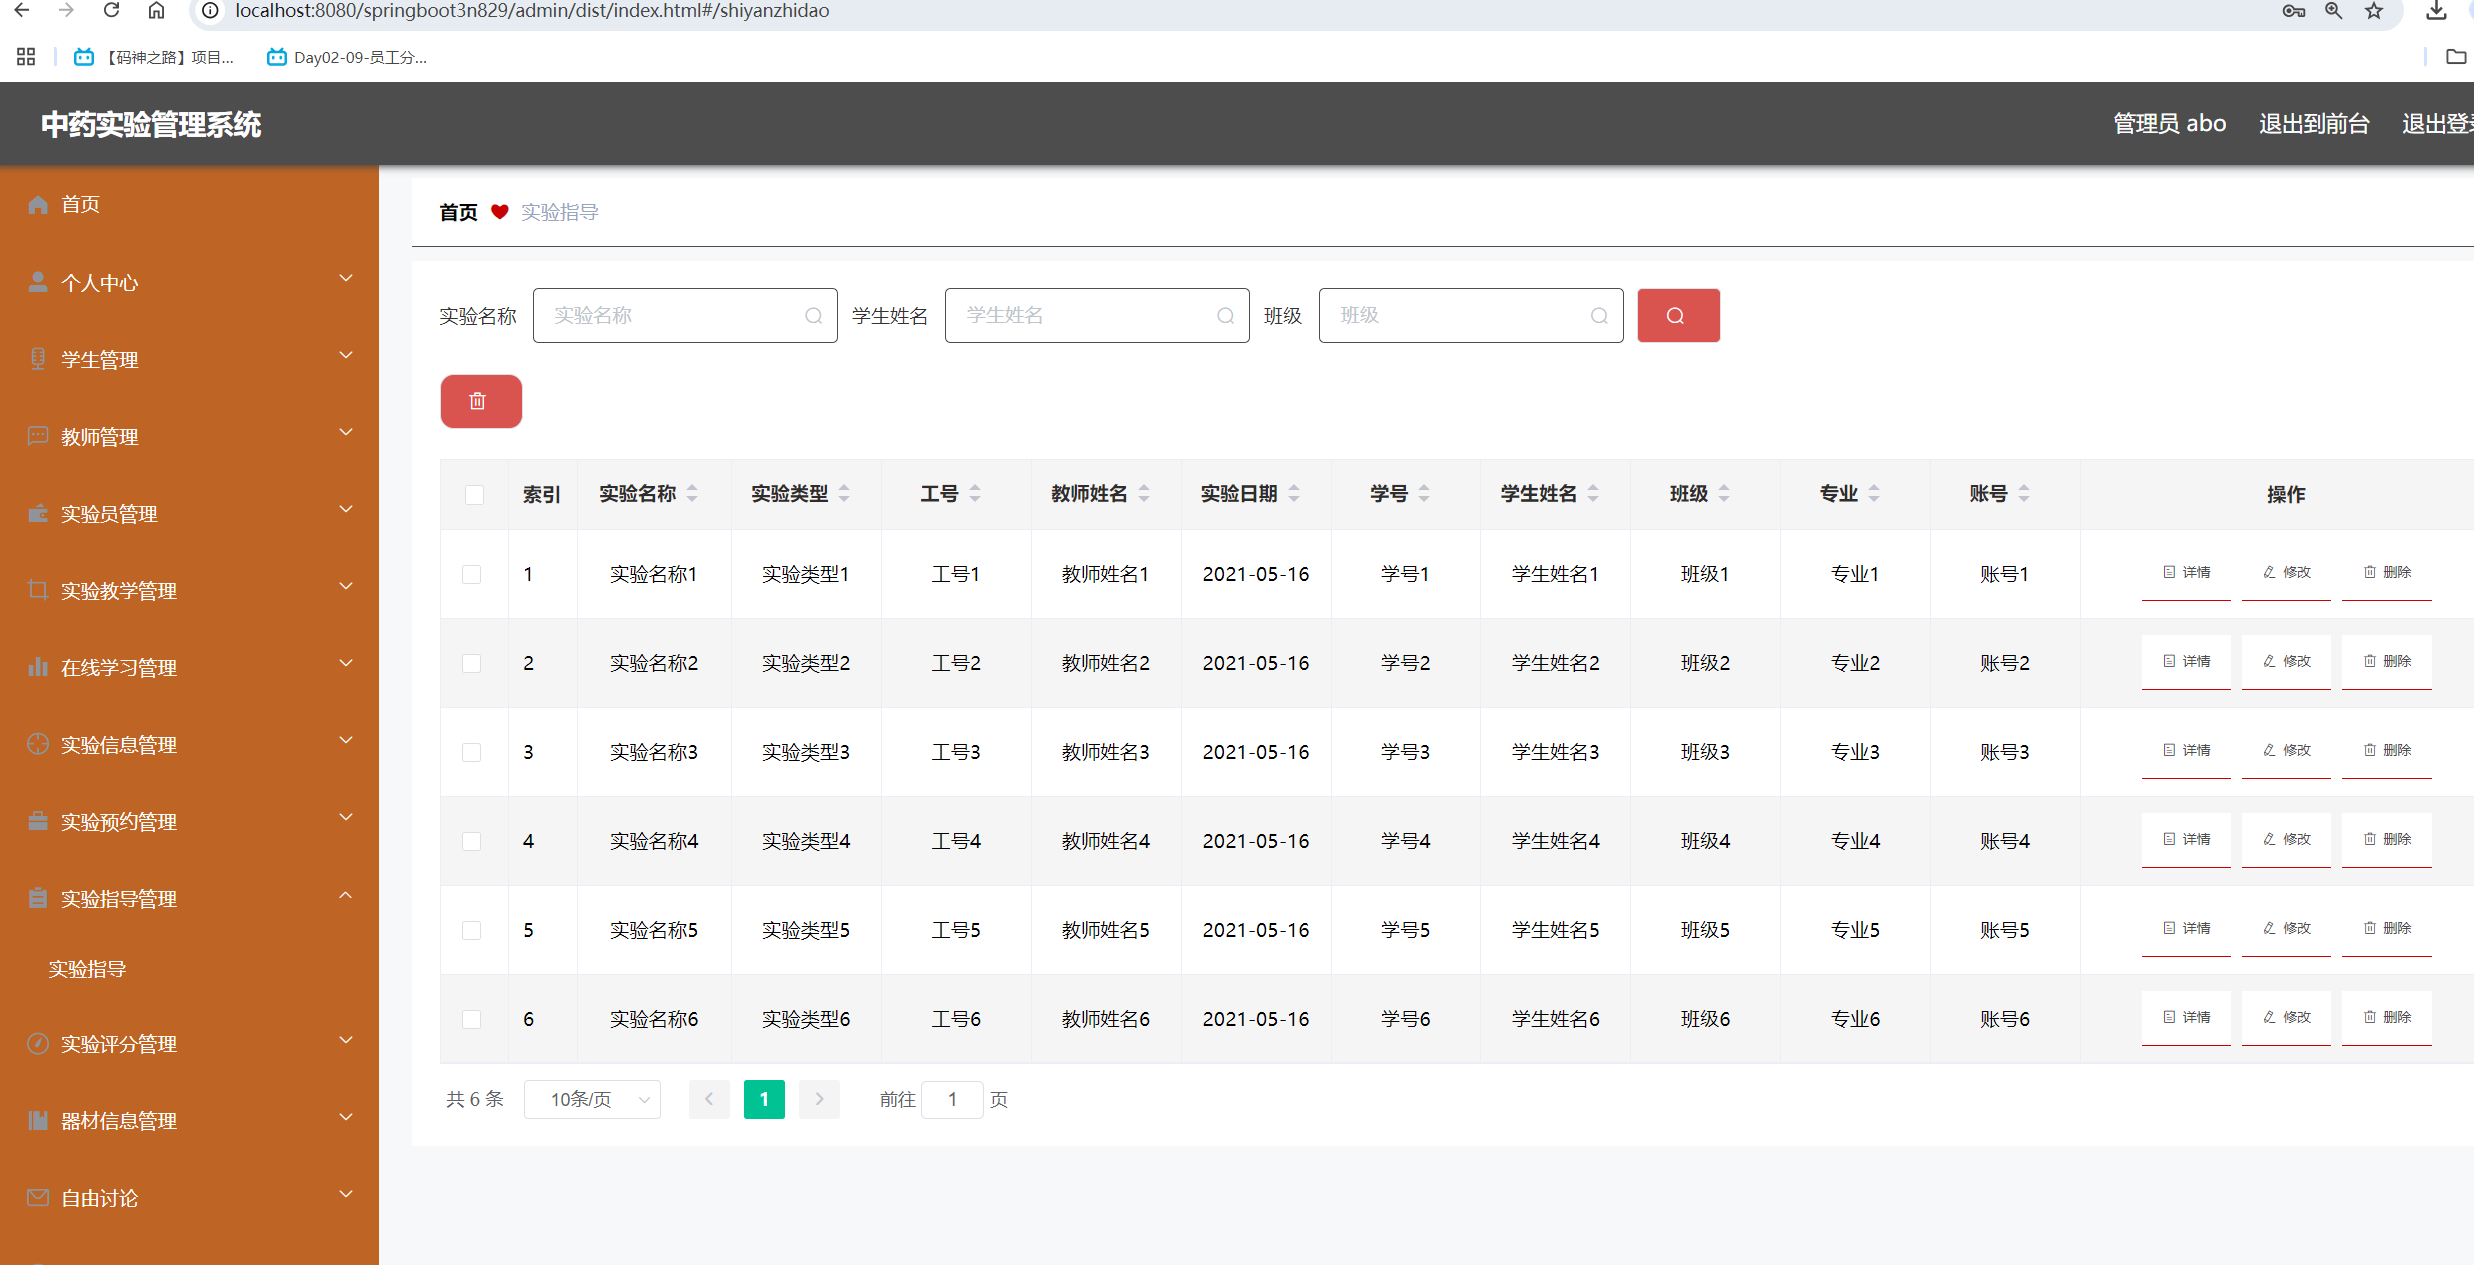Click the browser reload page icon
Screen dimensions: 2474x1265
(111, 11)
